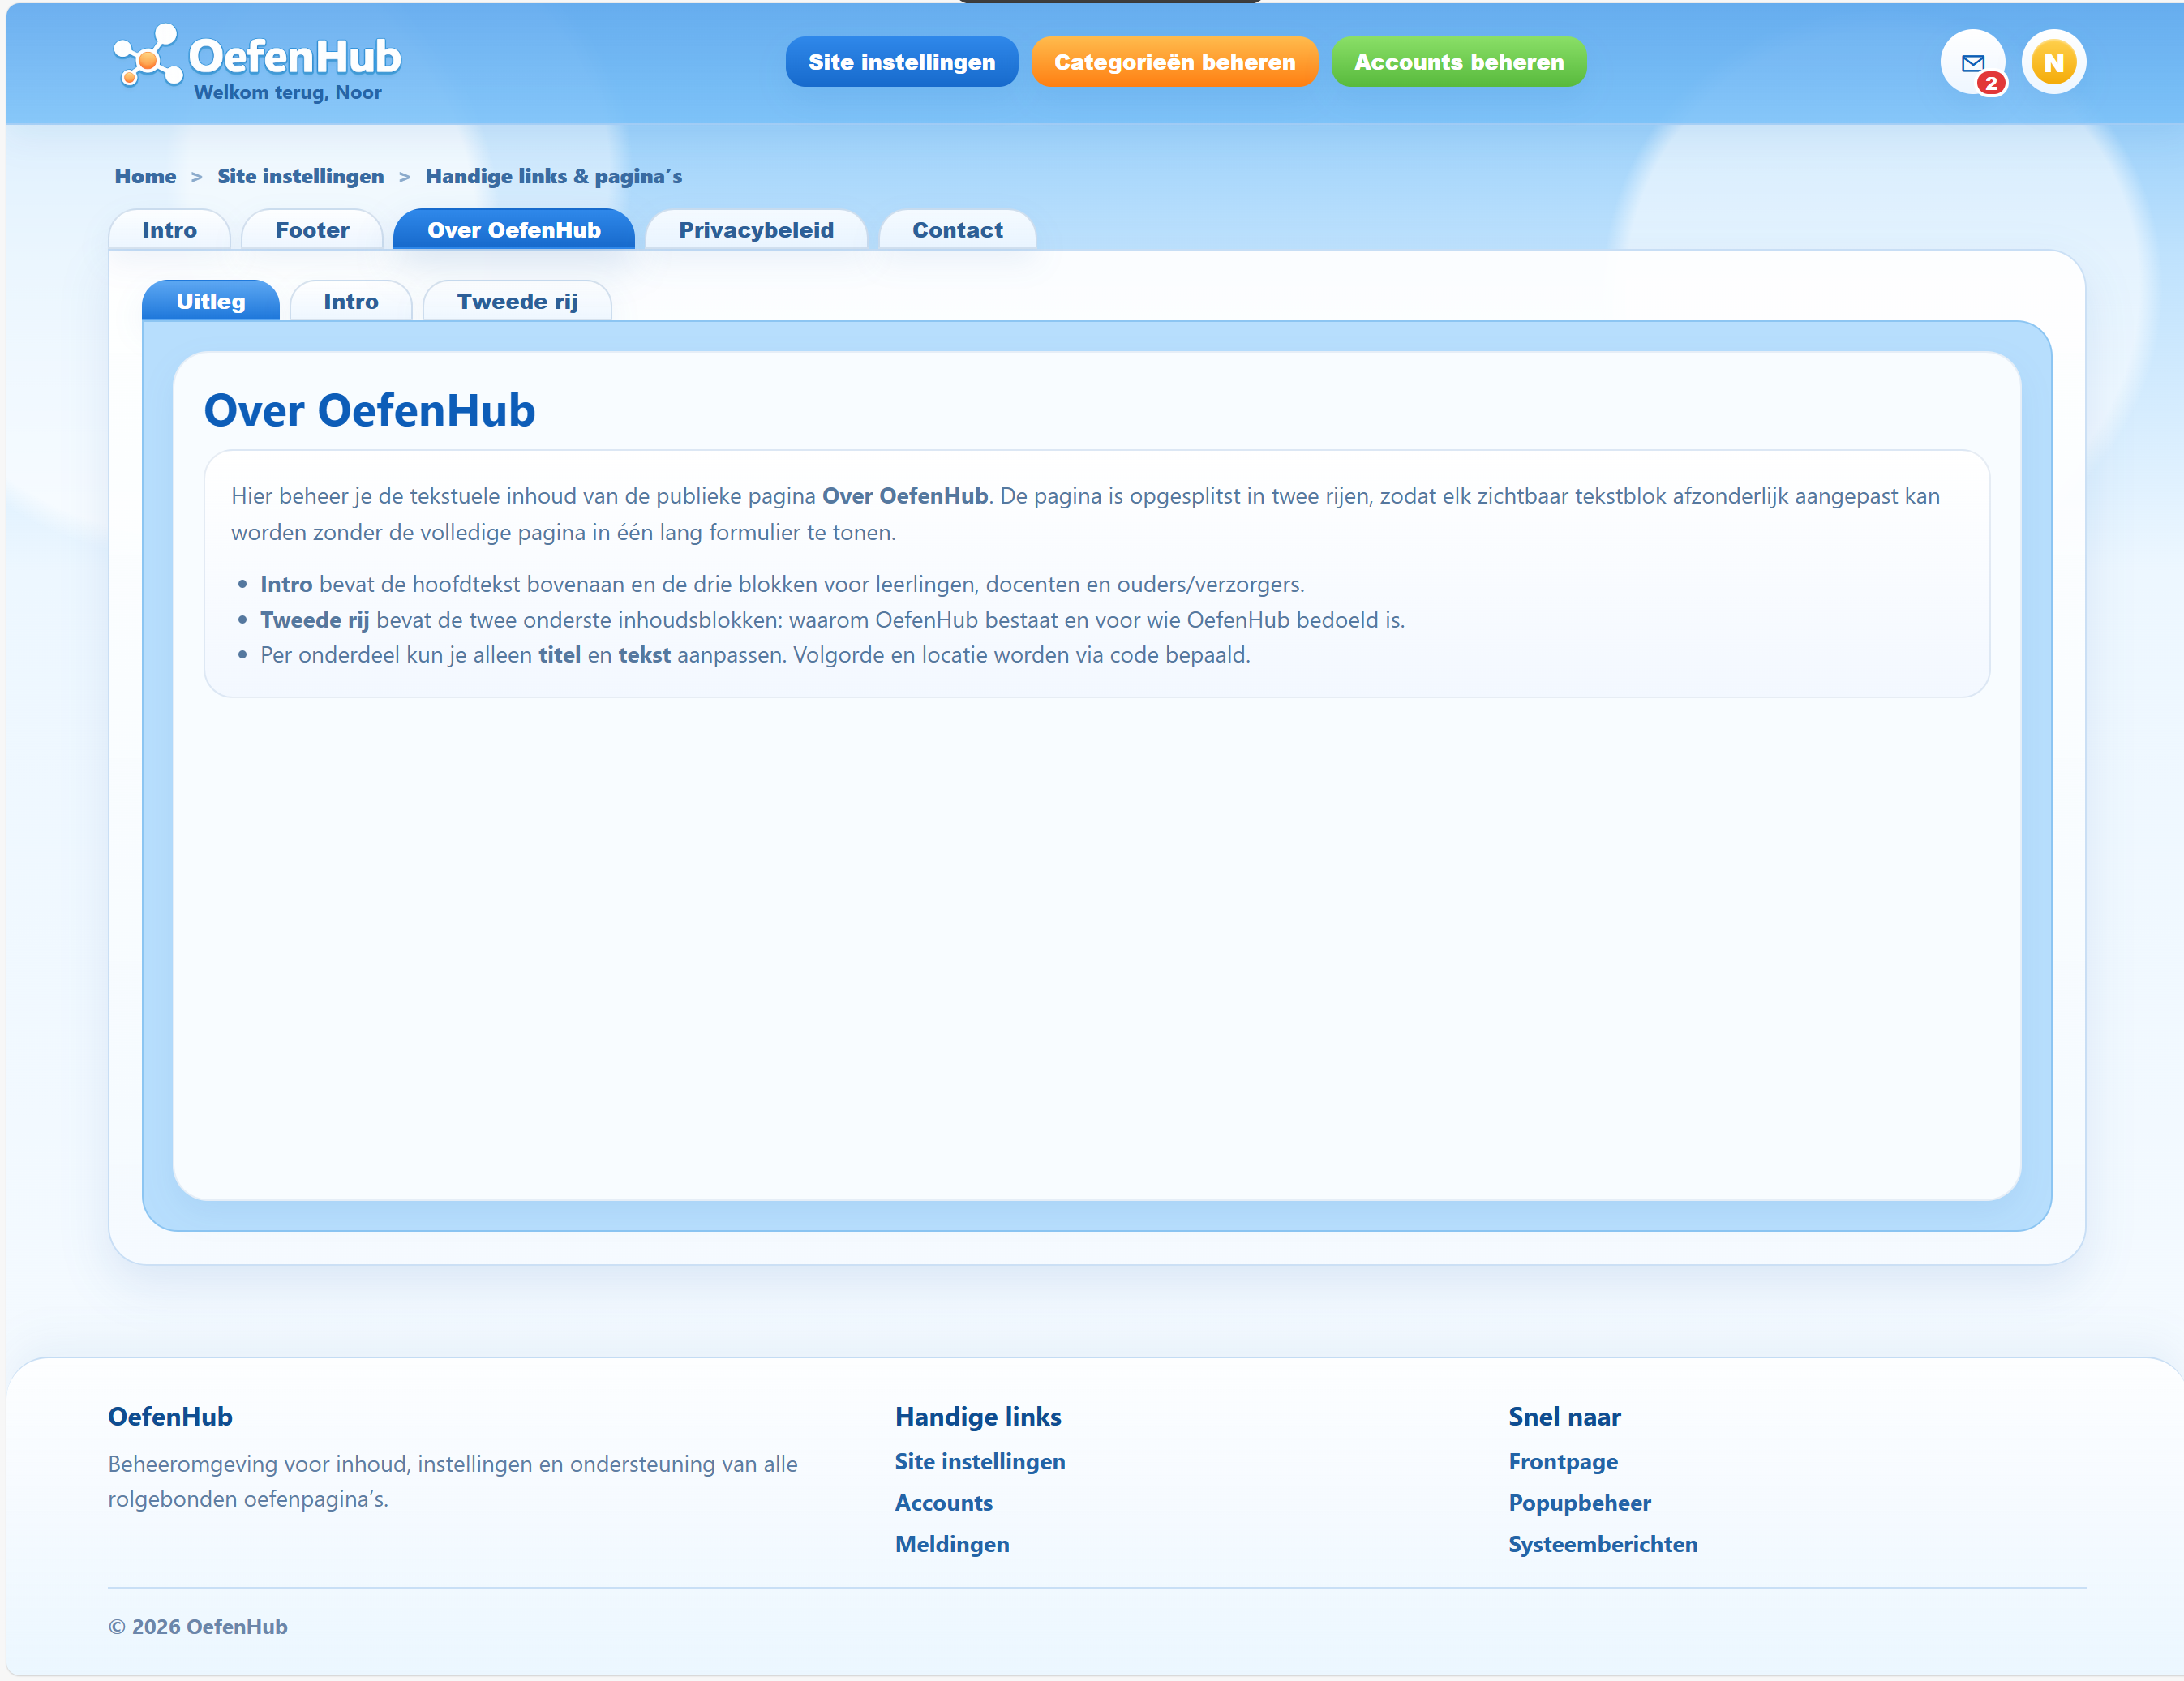The image size is (2184, 1681).
Task: Open Site instellingen in header
Action: 901,62
